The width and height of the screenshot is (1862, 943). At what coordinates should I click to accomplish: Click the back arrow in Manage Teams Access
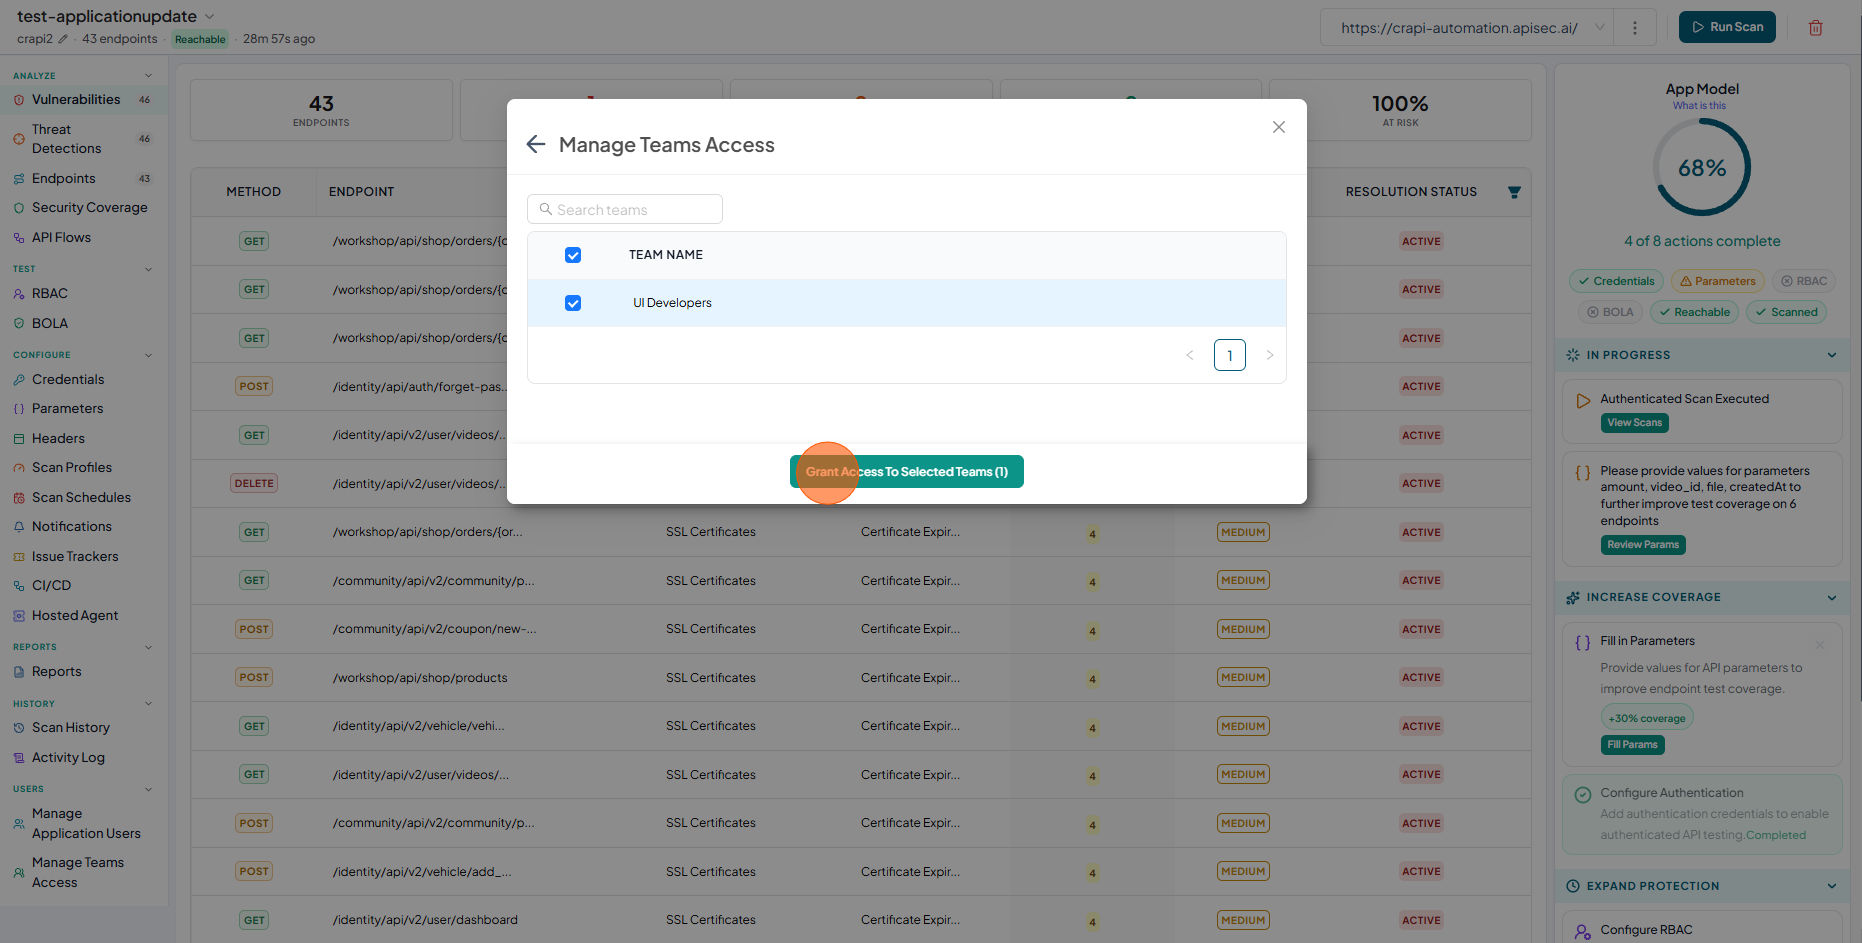(536, 144)
